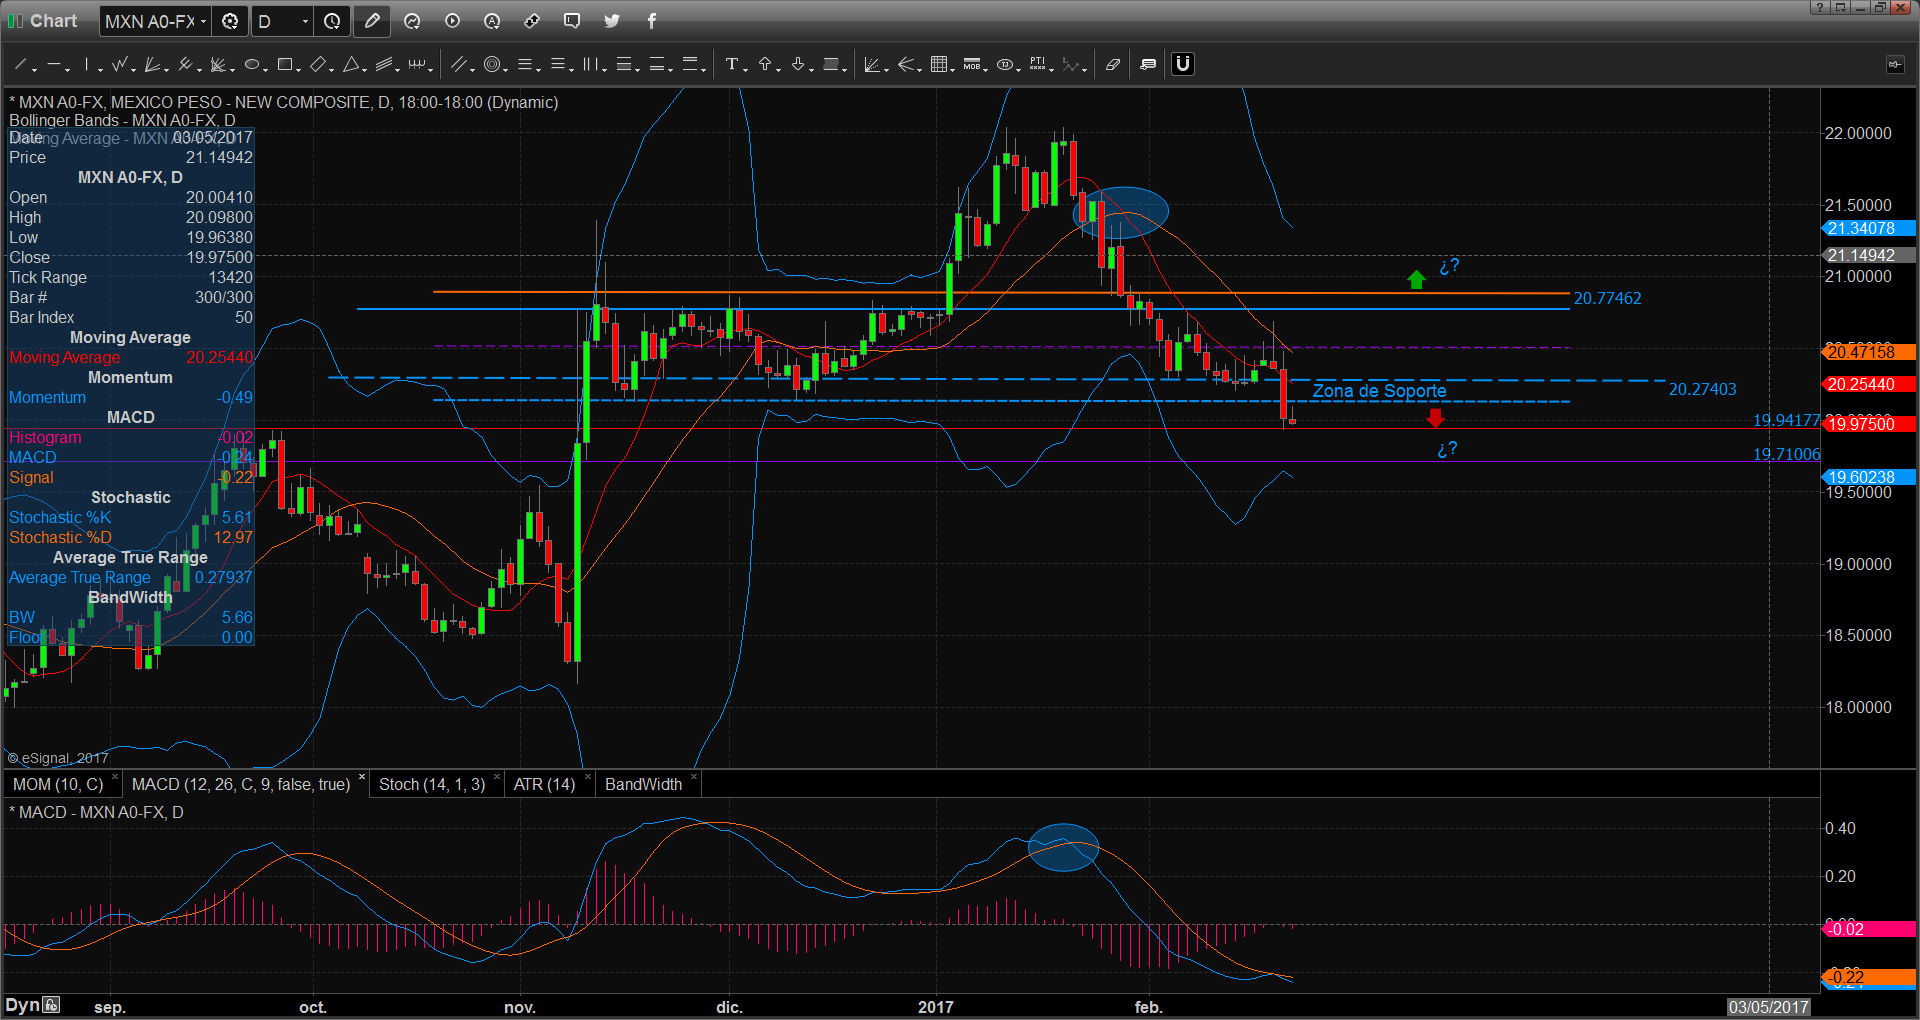Screen dimensions: 1920x1020
Task: Expand the Text tool options arrow
Action: (x=745, y=70)
